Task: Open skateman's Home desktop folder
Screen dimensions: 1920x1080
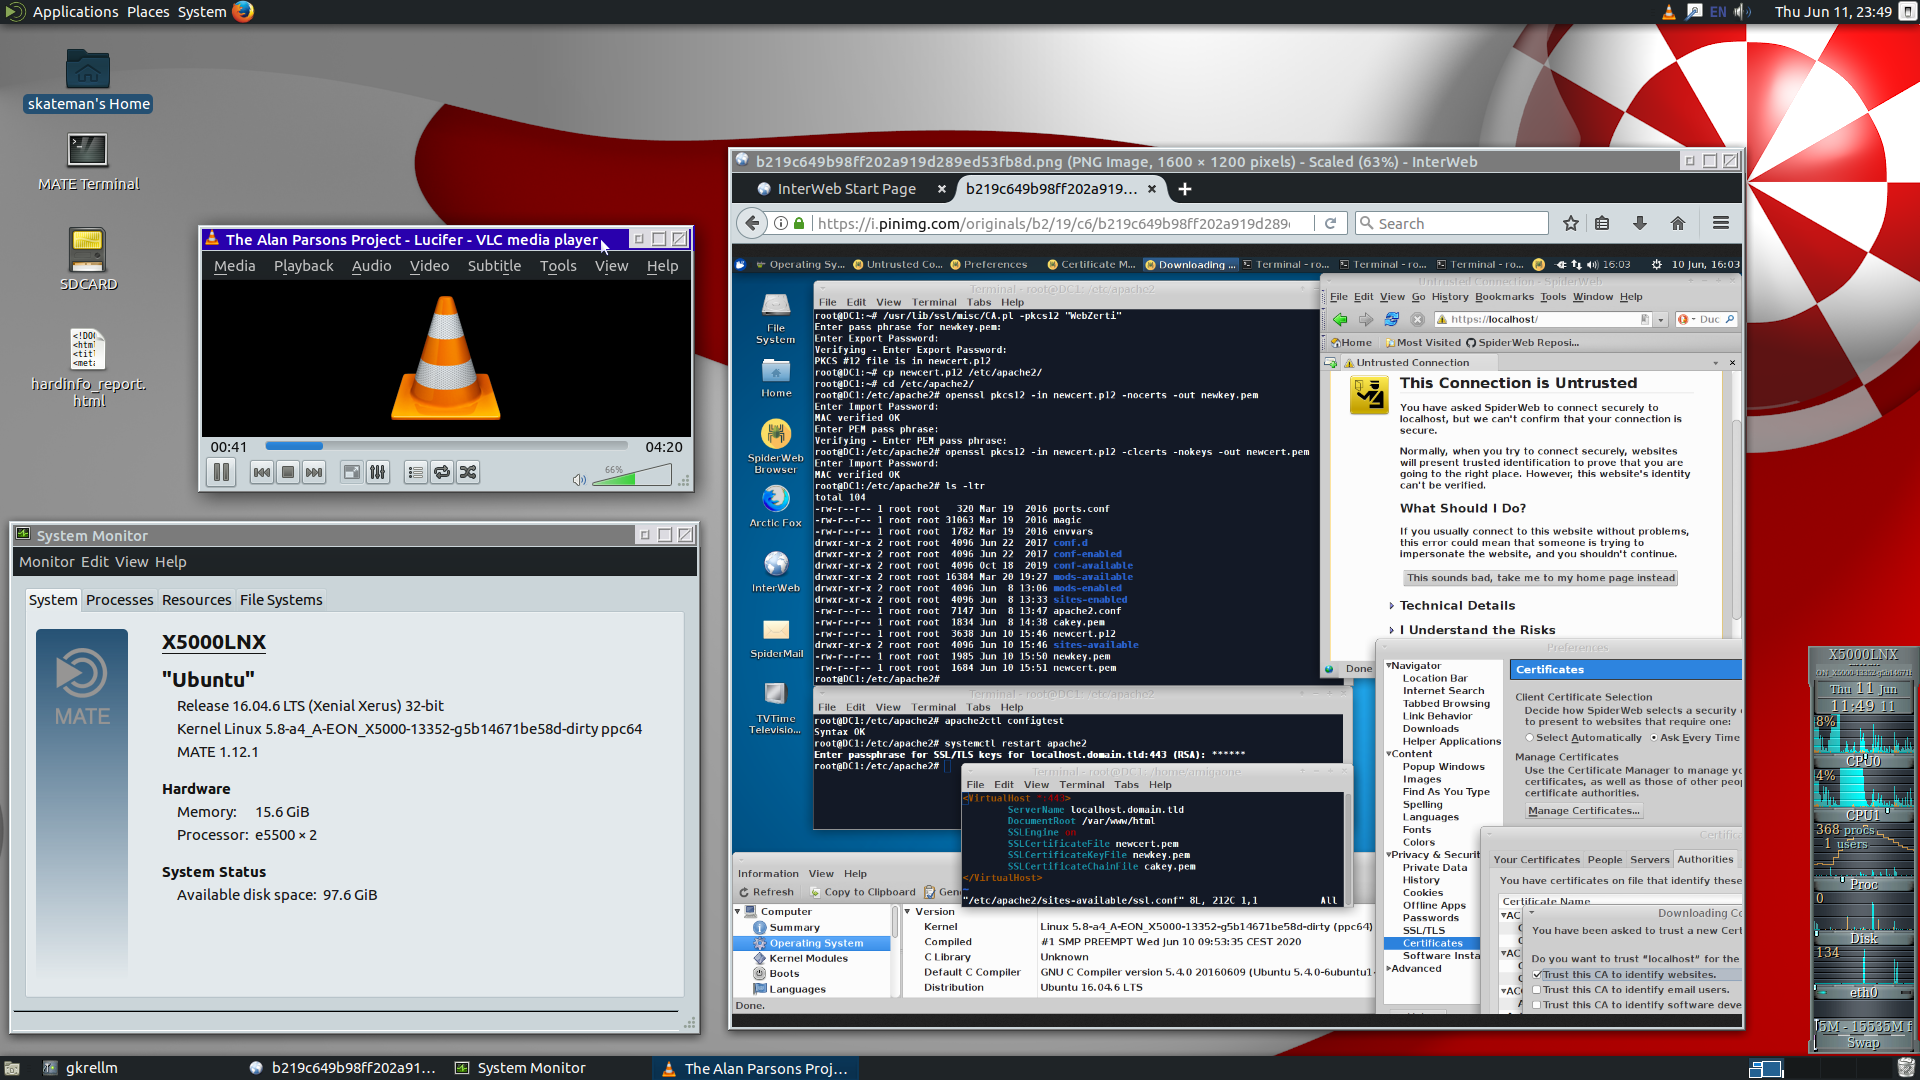Action: 88,80
